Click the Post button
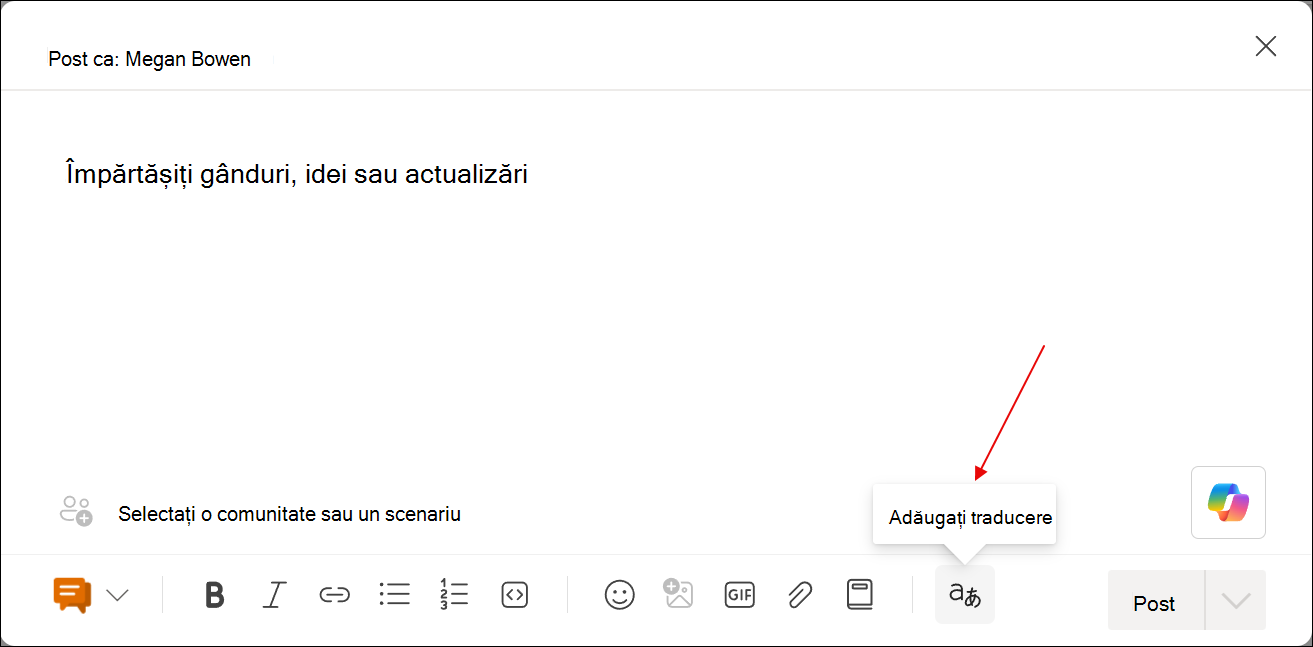The height and width of the screenshot is (647, 1313). (1155, 600)
